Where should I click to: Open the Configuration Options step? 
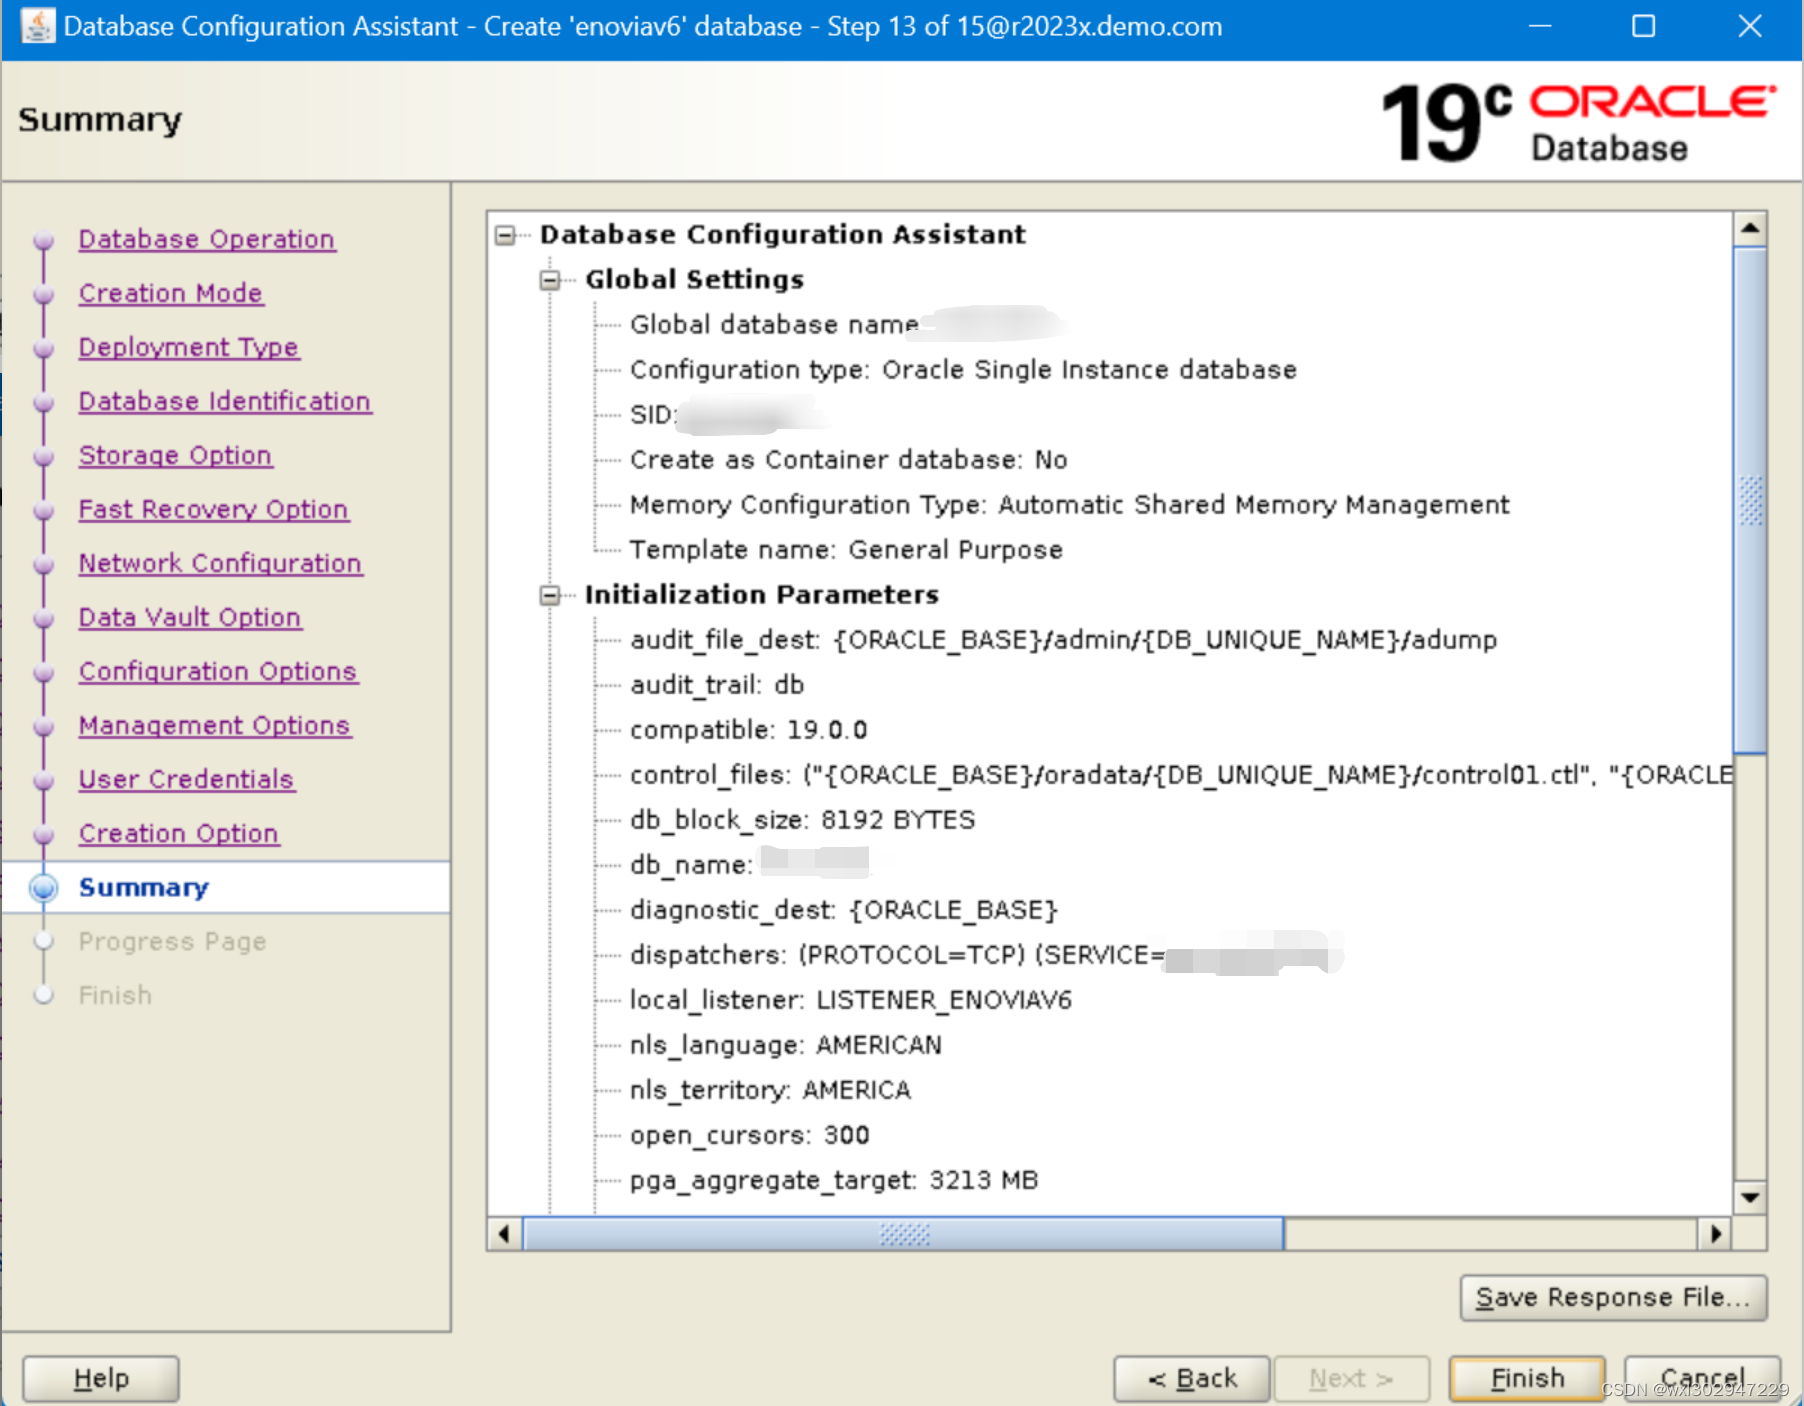(218, 671)
